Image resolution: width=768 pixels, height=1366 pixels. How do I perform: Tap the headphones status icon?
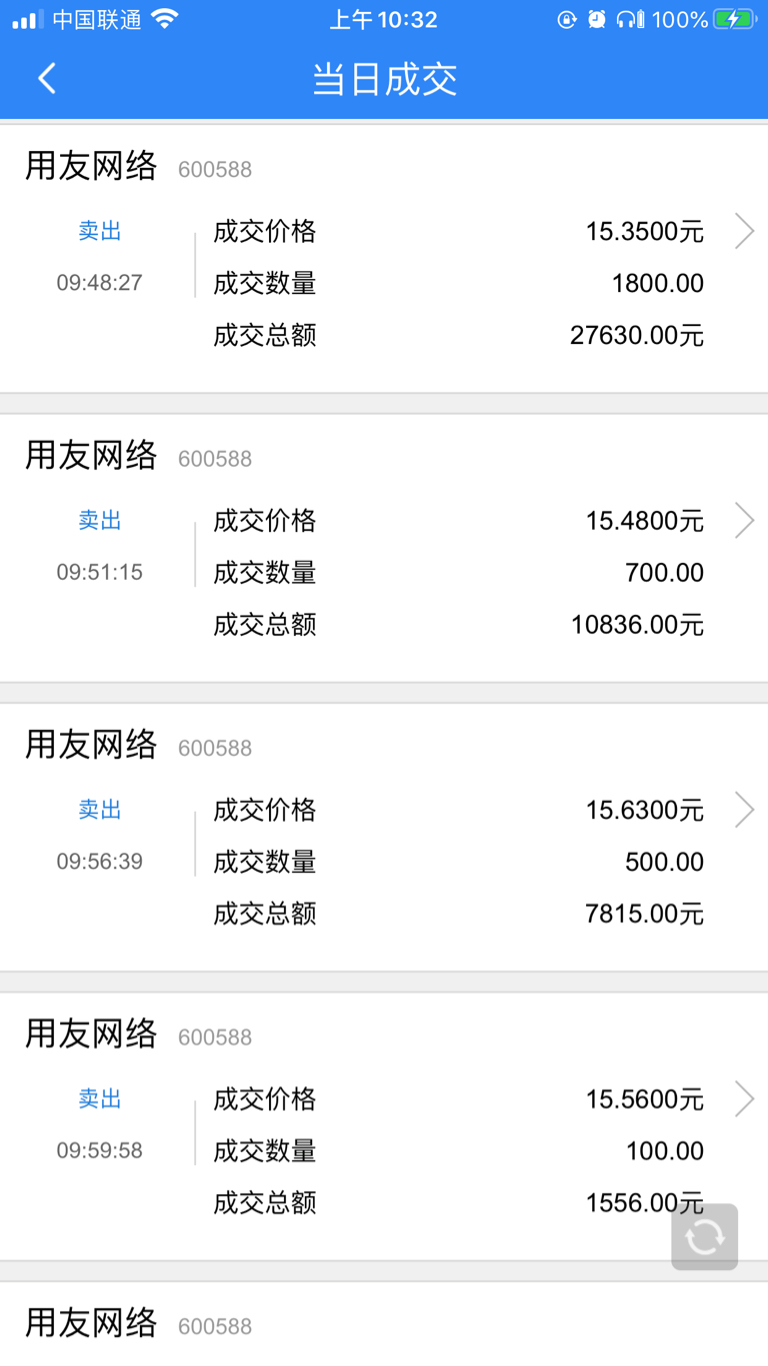pyautogui.click(x=630, y=19)
